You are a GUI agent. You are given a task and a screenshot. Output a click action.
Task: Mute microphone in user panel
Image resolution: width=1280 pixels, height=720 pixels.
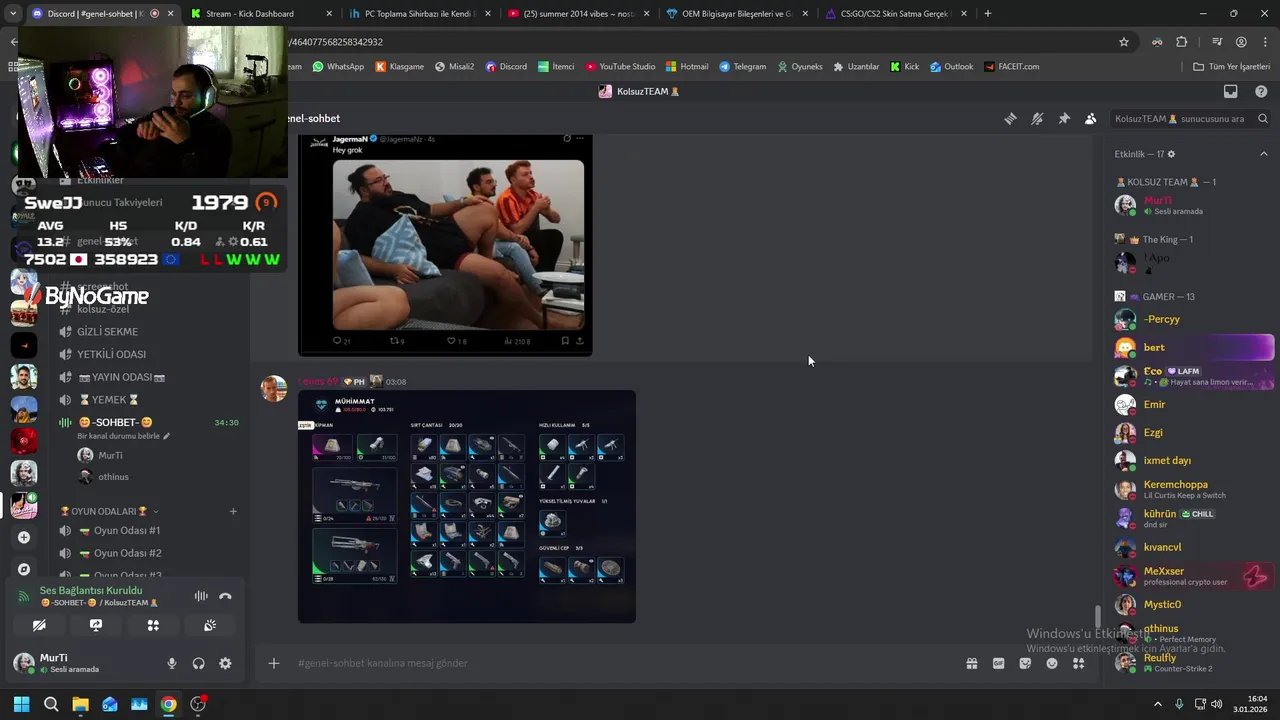click(x=172, y=663)
